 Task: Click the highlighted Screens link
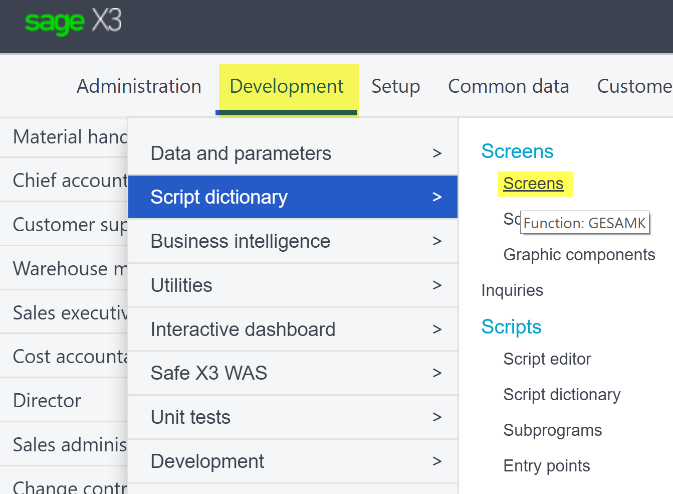point(533,183)
